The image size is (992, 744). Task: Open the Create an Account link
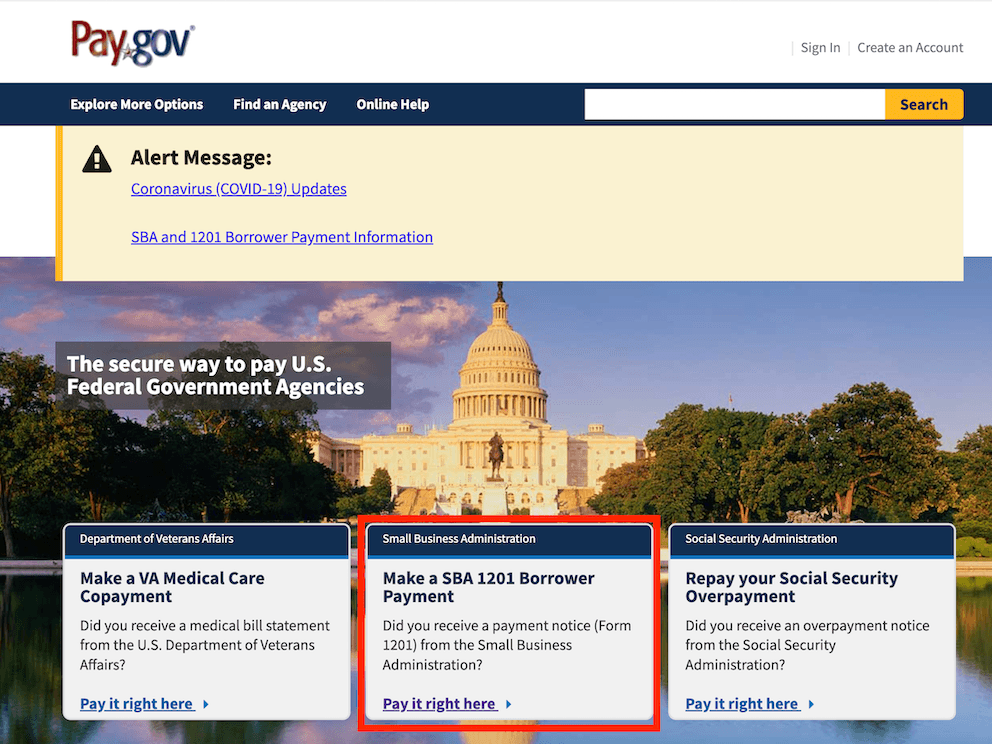910,47
